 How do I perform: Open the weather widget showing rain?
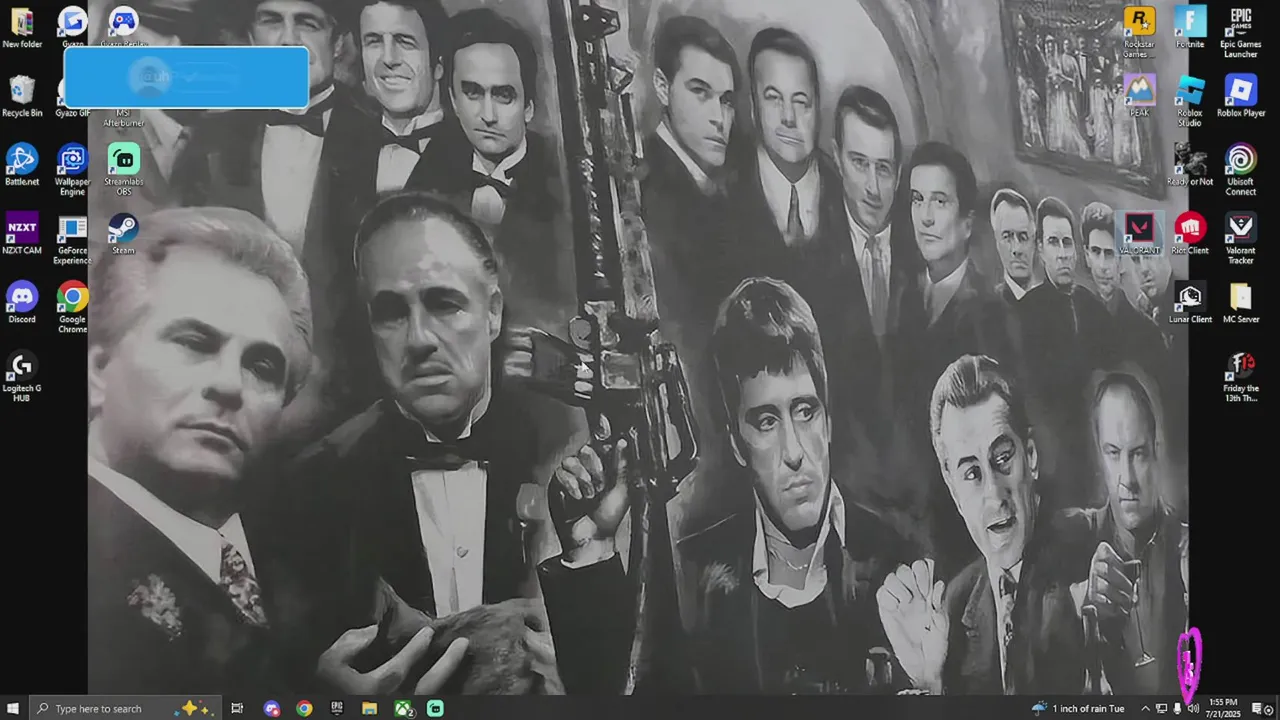1078,708
